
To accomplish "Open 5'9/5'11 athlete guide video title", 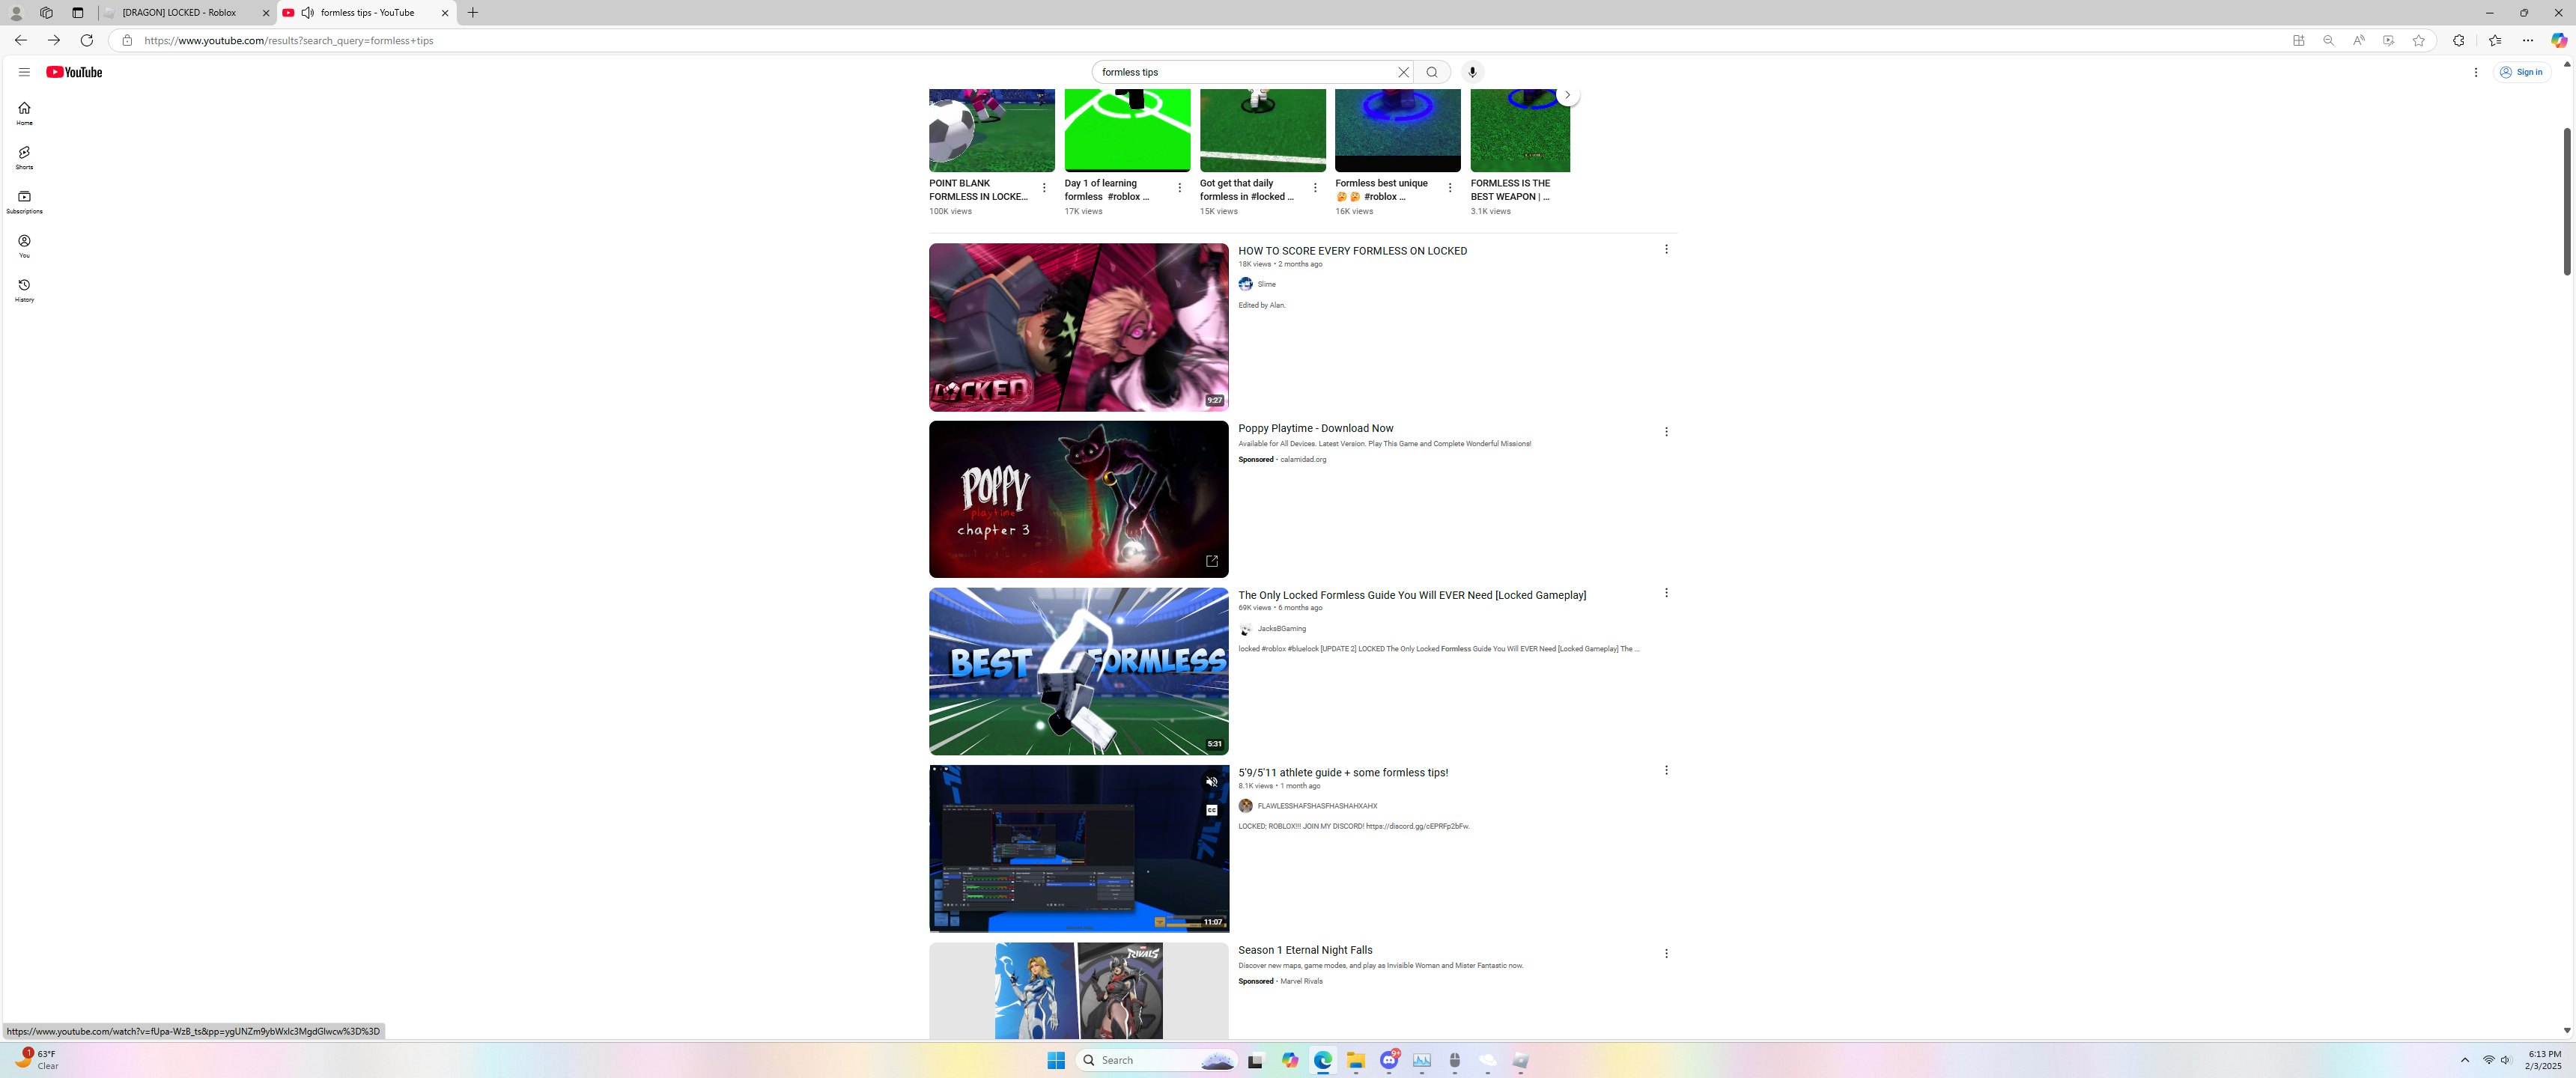I will 1342,773.
